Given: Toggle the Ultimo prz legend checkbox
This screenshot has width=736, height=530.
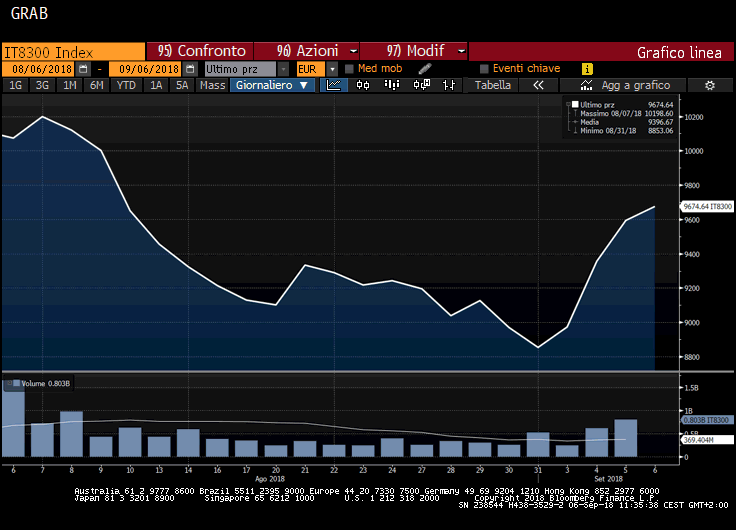Looking at the screenshot, I should pos(574,104).
